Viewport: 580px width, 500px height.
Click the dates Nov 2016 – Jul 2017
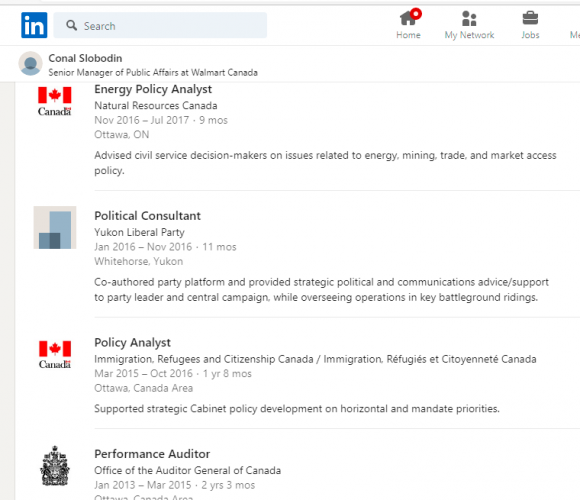(x=142, y=120)
